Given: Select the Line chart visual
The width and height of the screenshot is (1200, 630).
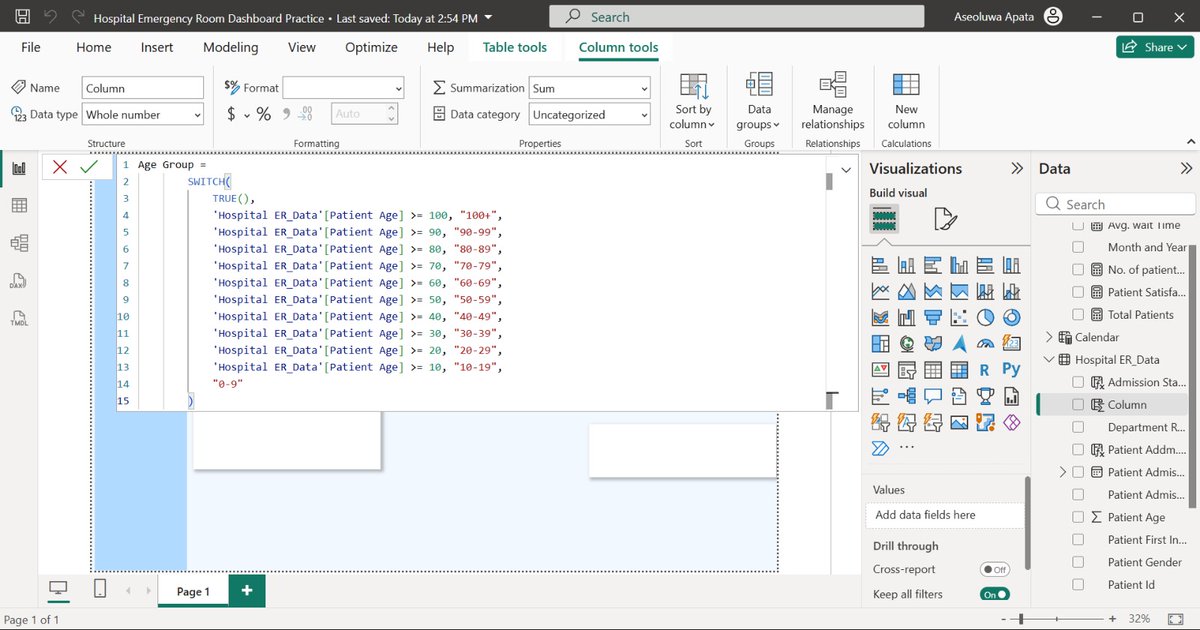Looking at the screenshot, I should point(881,292).
